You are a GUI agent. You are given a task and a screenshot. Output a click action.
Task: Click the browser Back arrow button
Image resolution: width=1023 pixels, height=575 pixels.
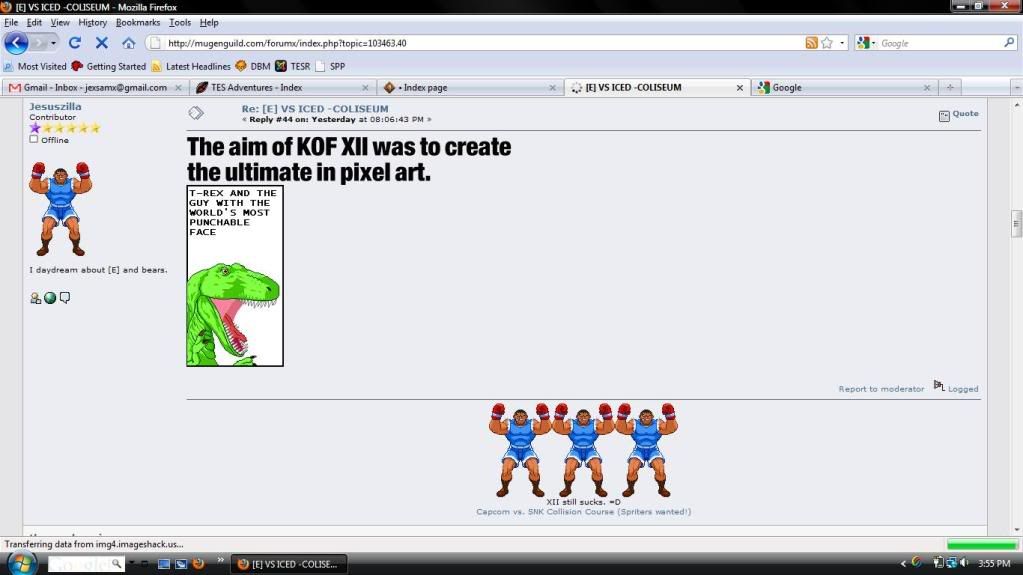[15, 43]
